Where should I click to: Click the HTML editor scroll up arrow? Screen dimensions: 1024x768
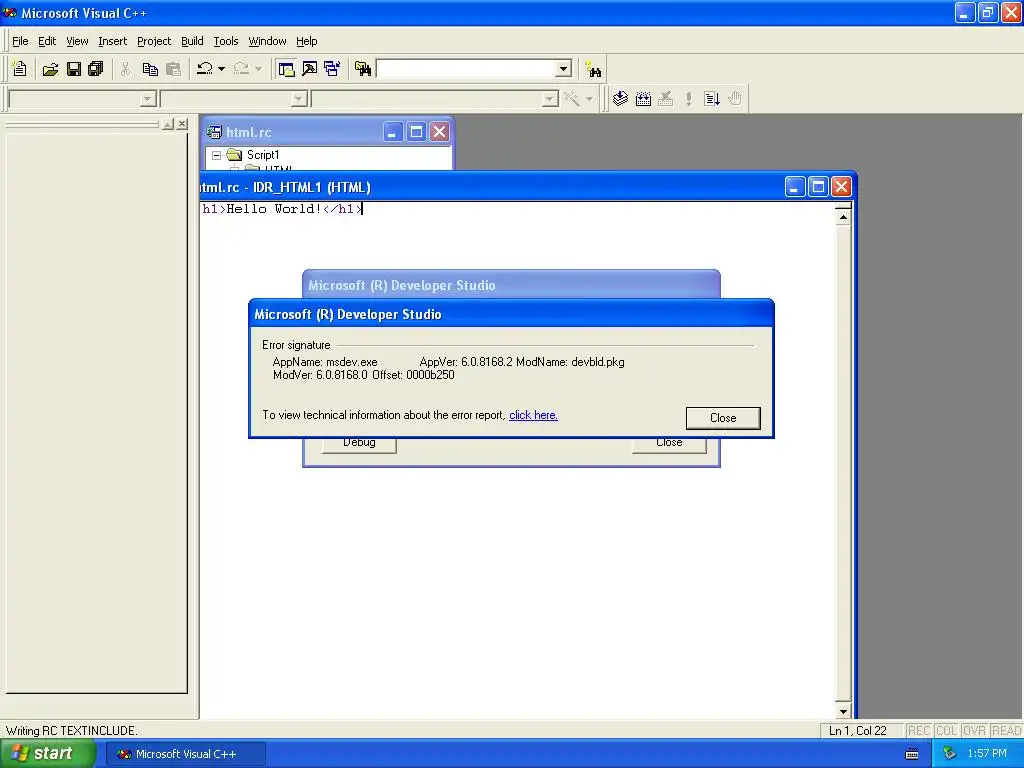pos(843,217)
